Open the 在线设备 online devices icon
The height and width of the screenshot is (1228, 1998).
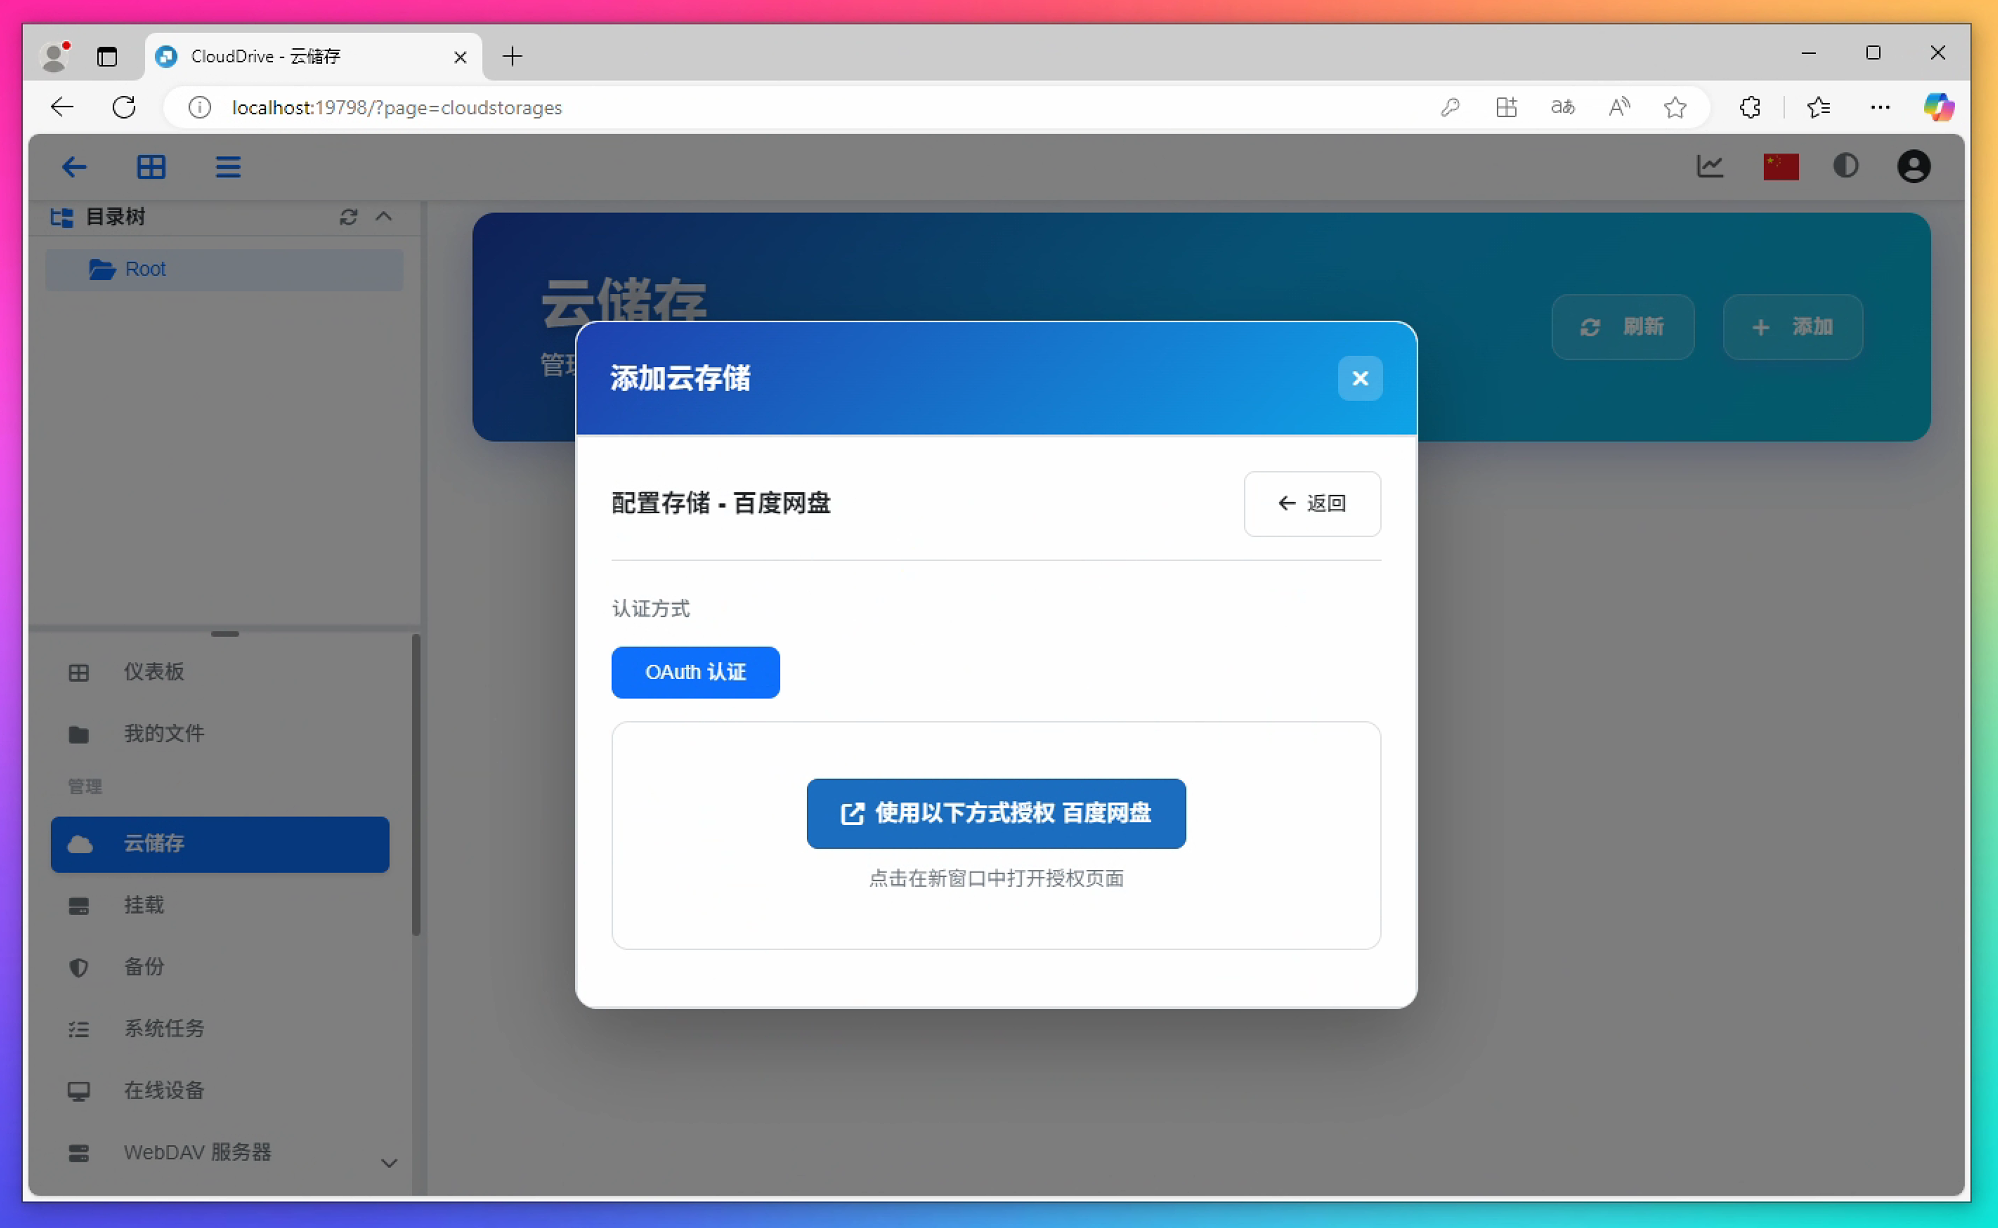79,1090
